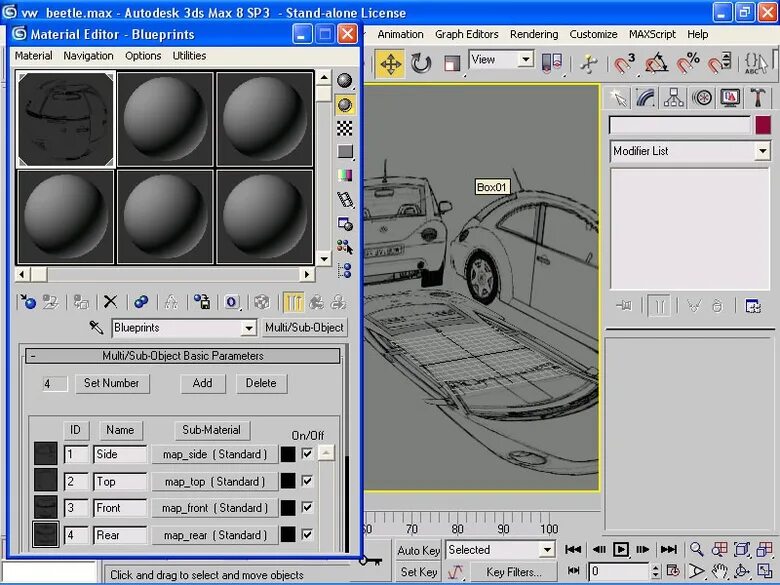Click the Sample UV Tiling icon
Screen dimensions: 780x585
point(345,151)
